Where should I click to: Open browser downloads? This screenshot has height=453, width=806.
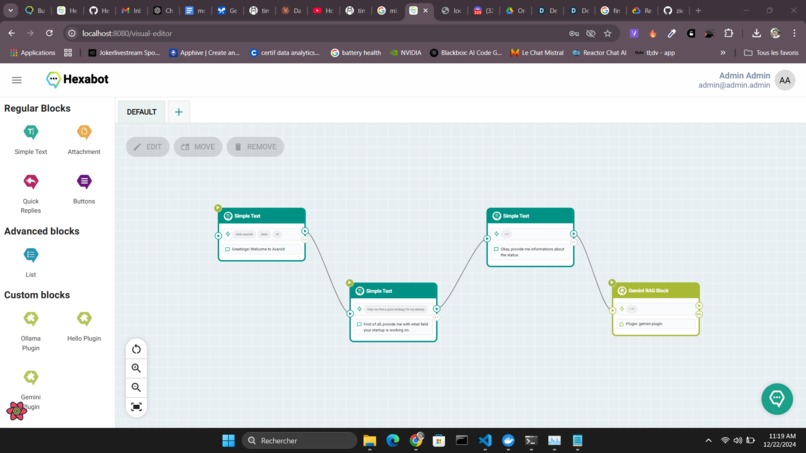pyautogui.click(x=756, y=33)
